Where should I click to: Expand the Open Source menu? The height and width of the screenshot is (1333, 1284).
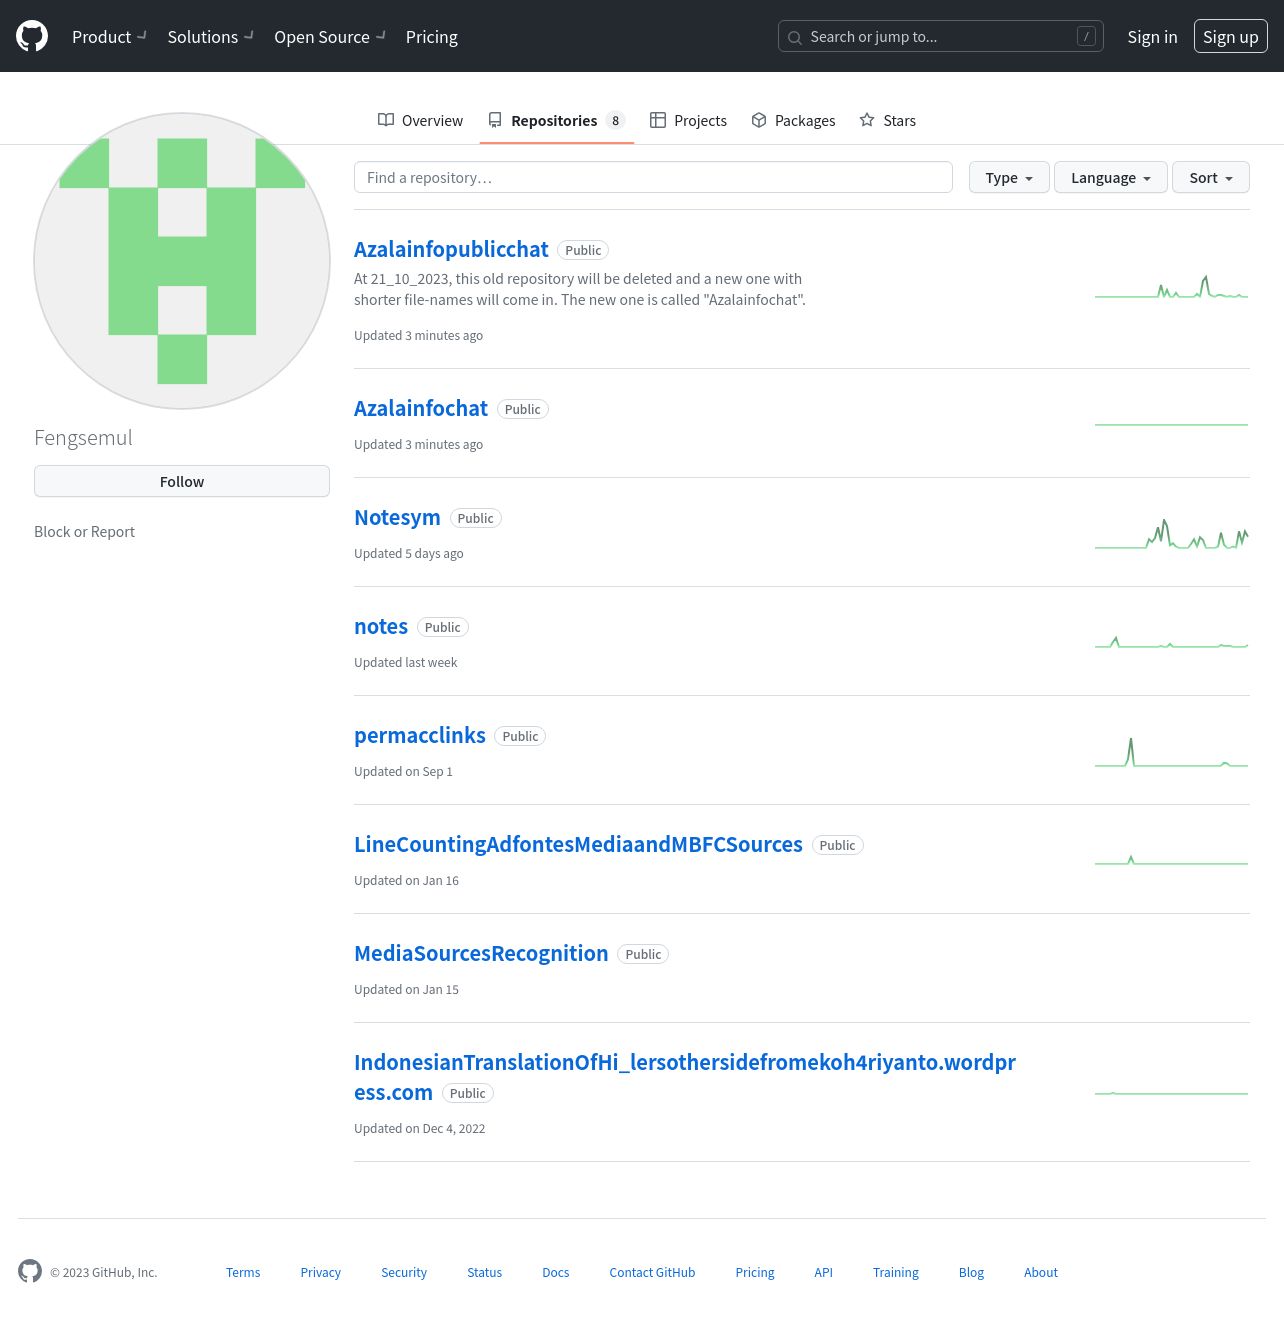(330, 37)
